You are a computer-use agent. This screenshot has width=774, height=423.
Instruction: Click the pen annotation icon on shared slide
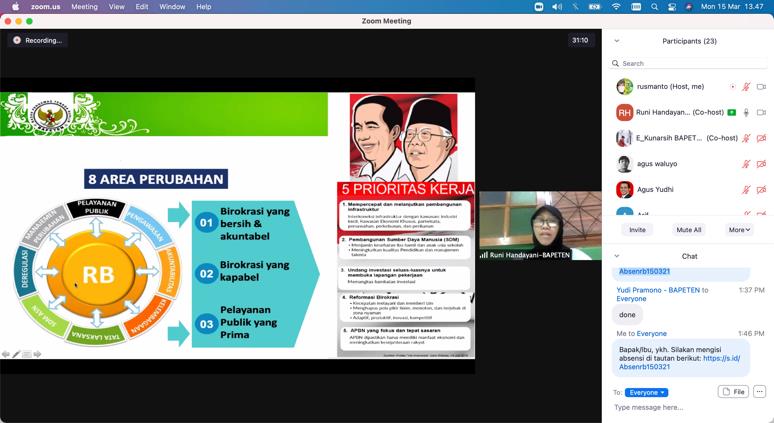point(16,354)
